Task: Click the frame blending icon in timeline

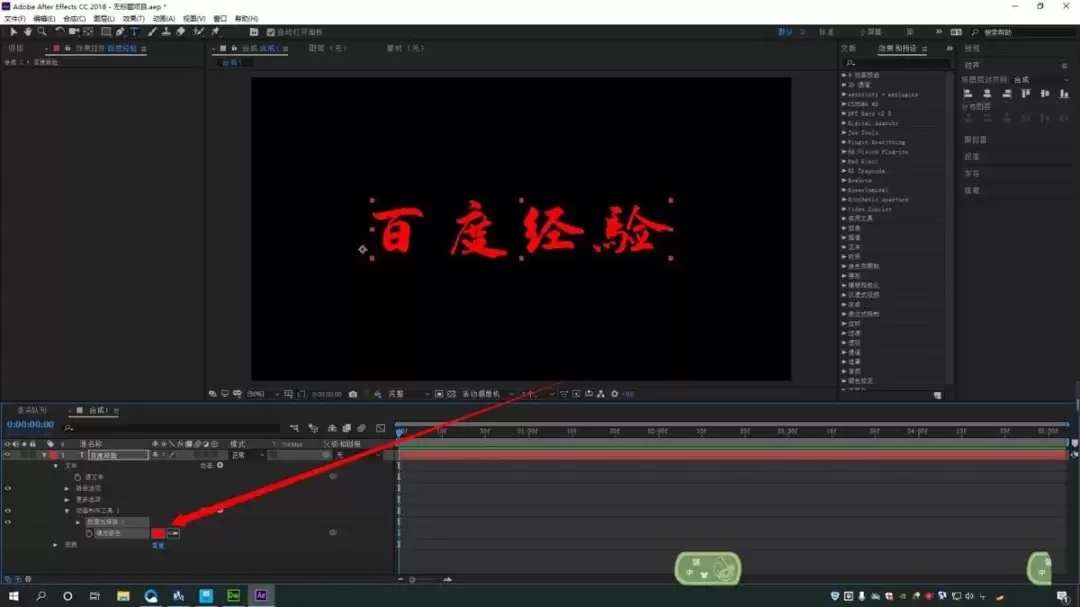Action: point(346,429)
